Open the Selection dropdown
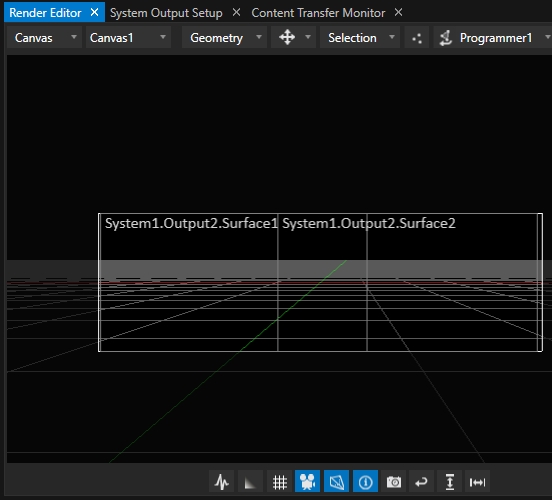Image resolution: width=552 pixels, height=500 pixels. point(360,37)
